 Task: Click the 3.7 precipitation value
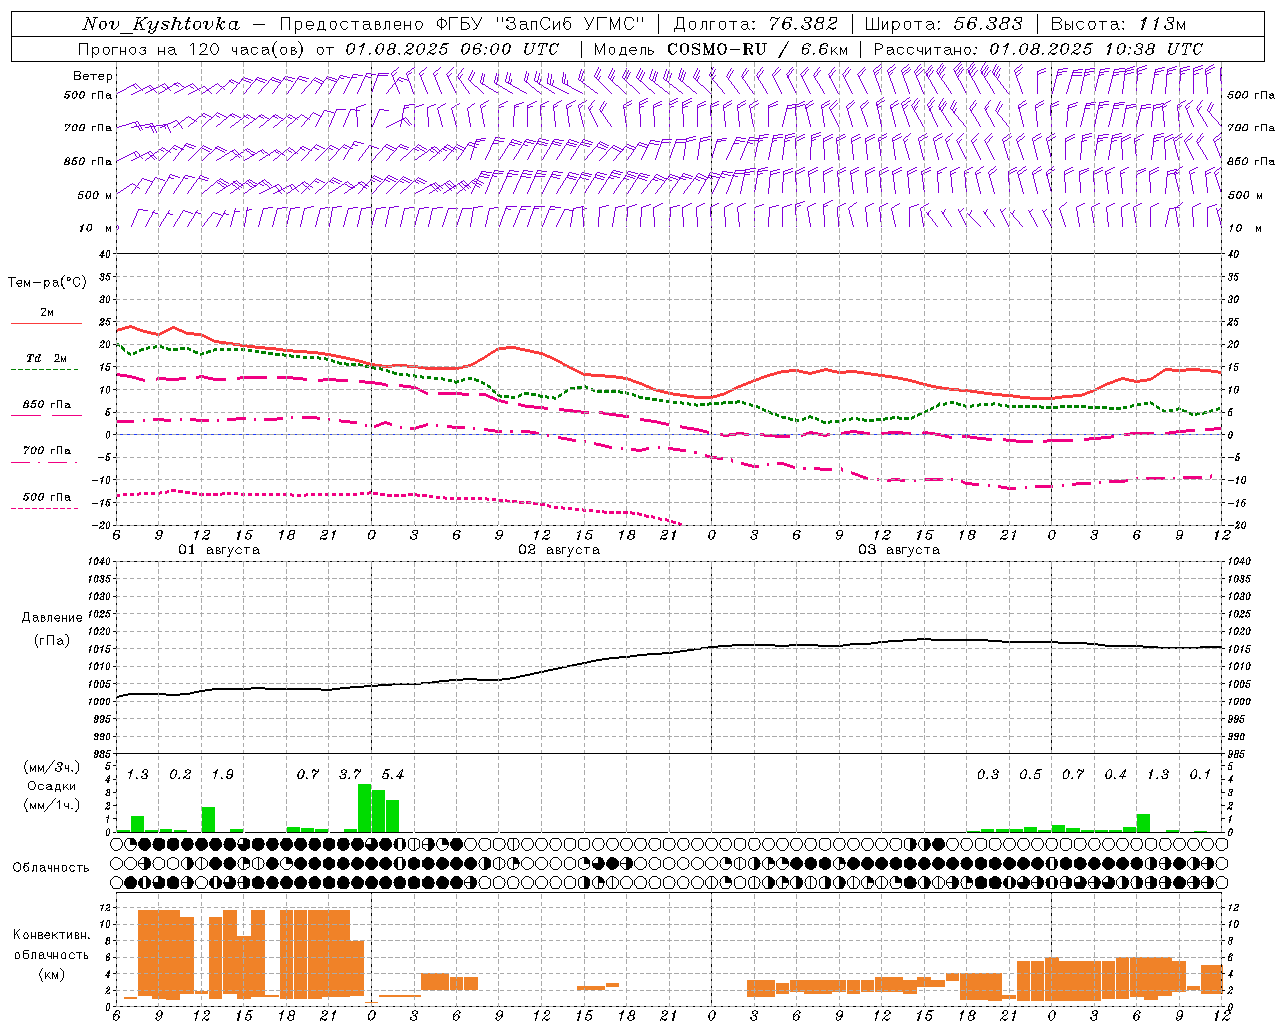point(350,774)
